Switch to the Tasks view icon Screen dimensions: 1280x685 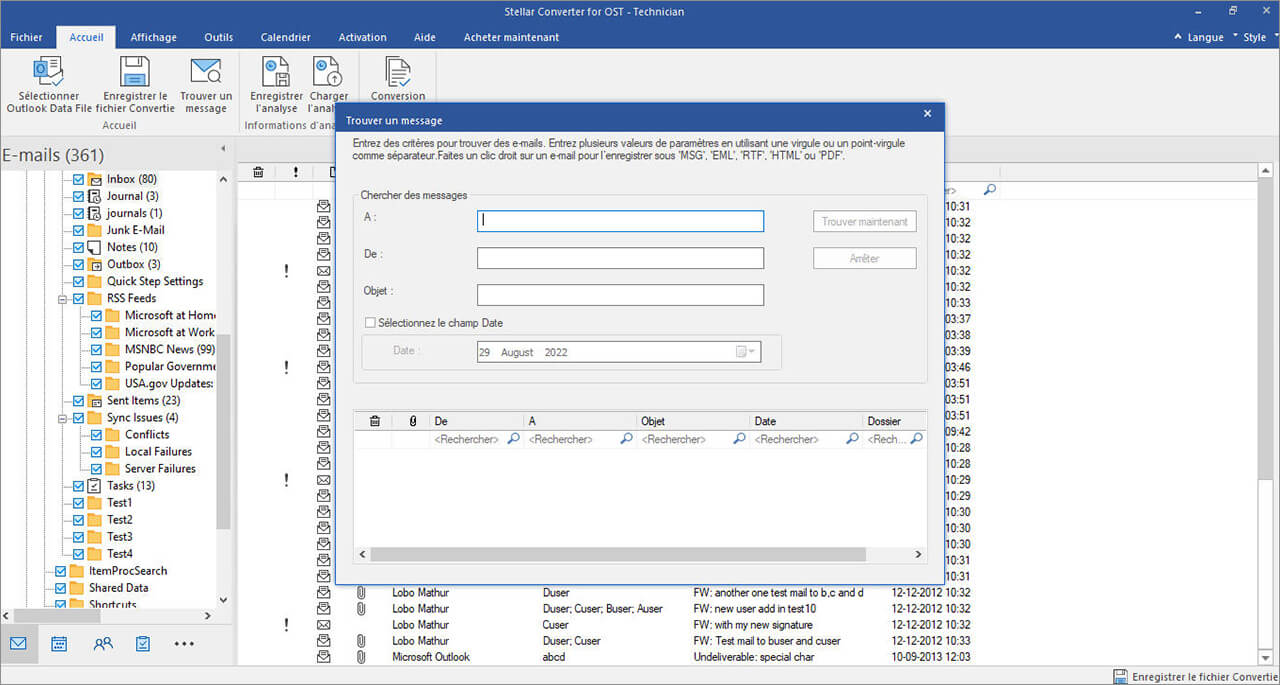(x=143, y=644)
